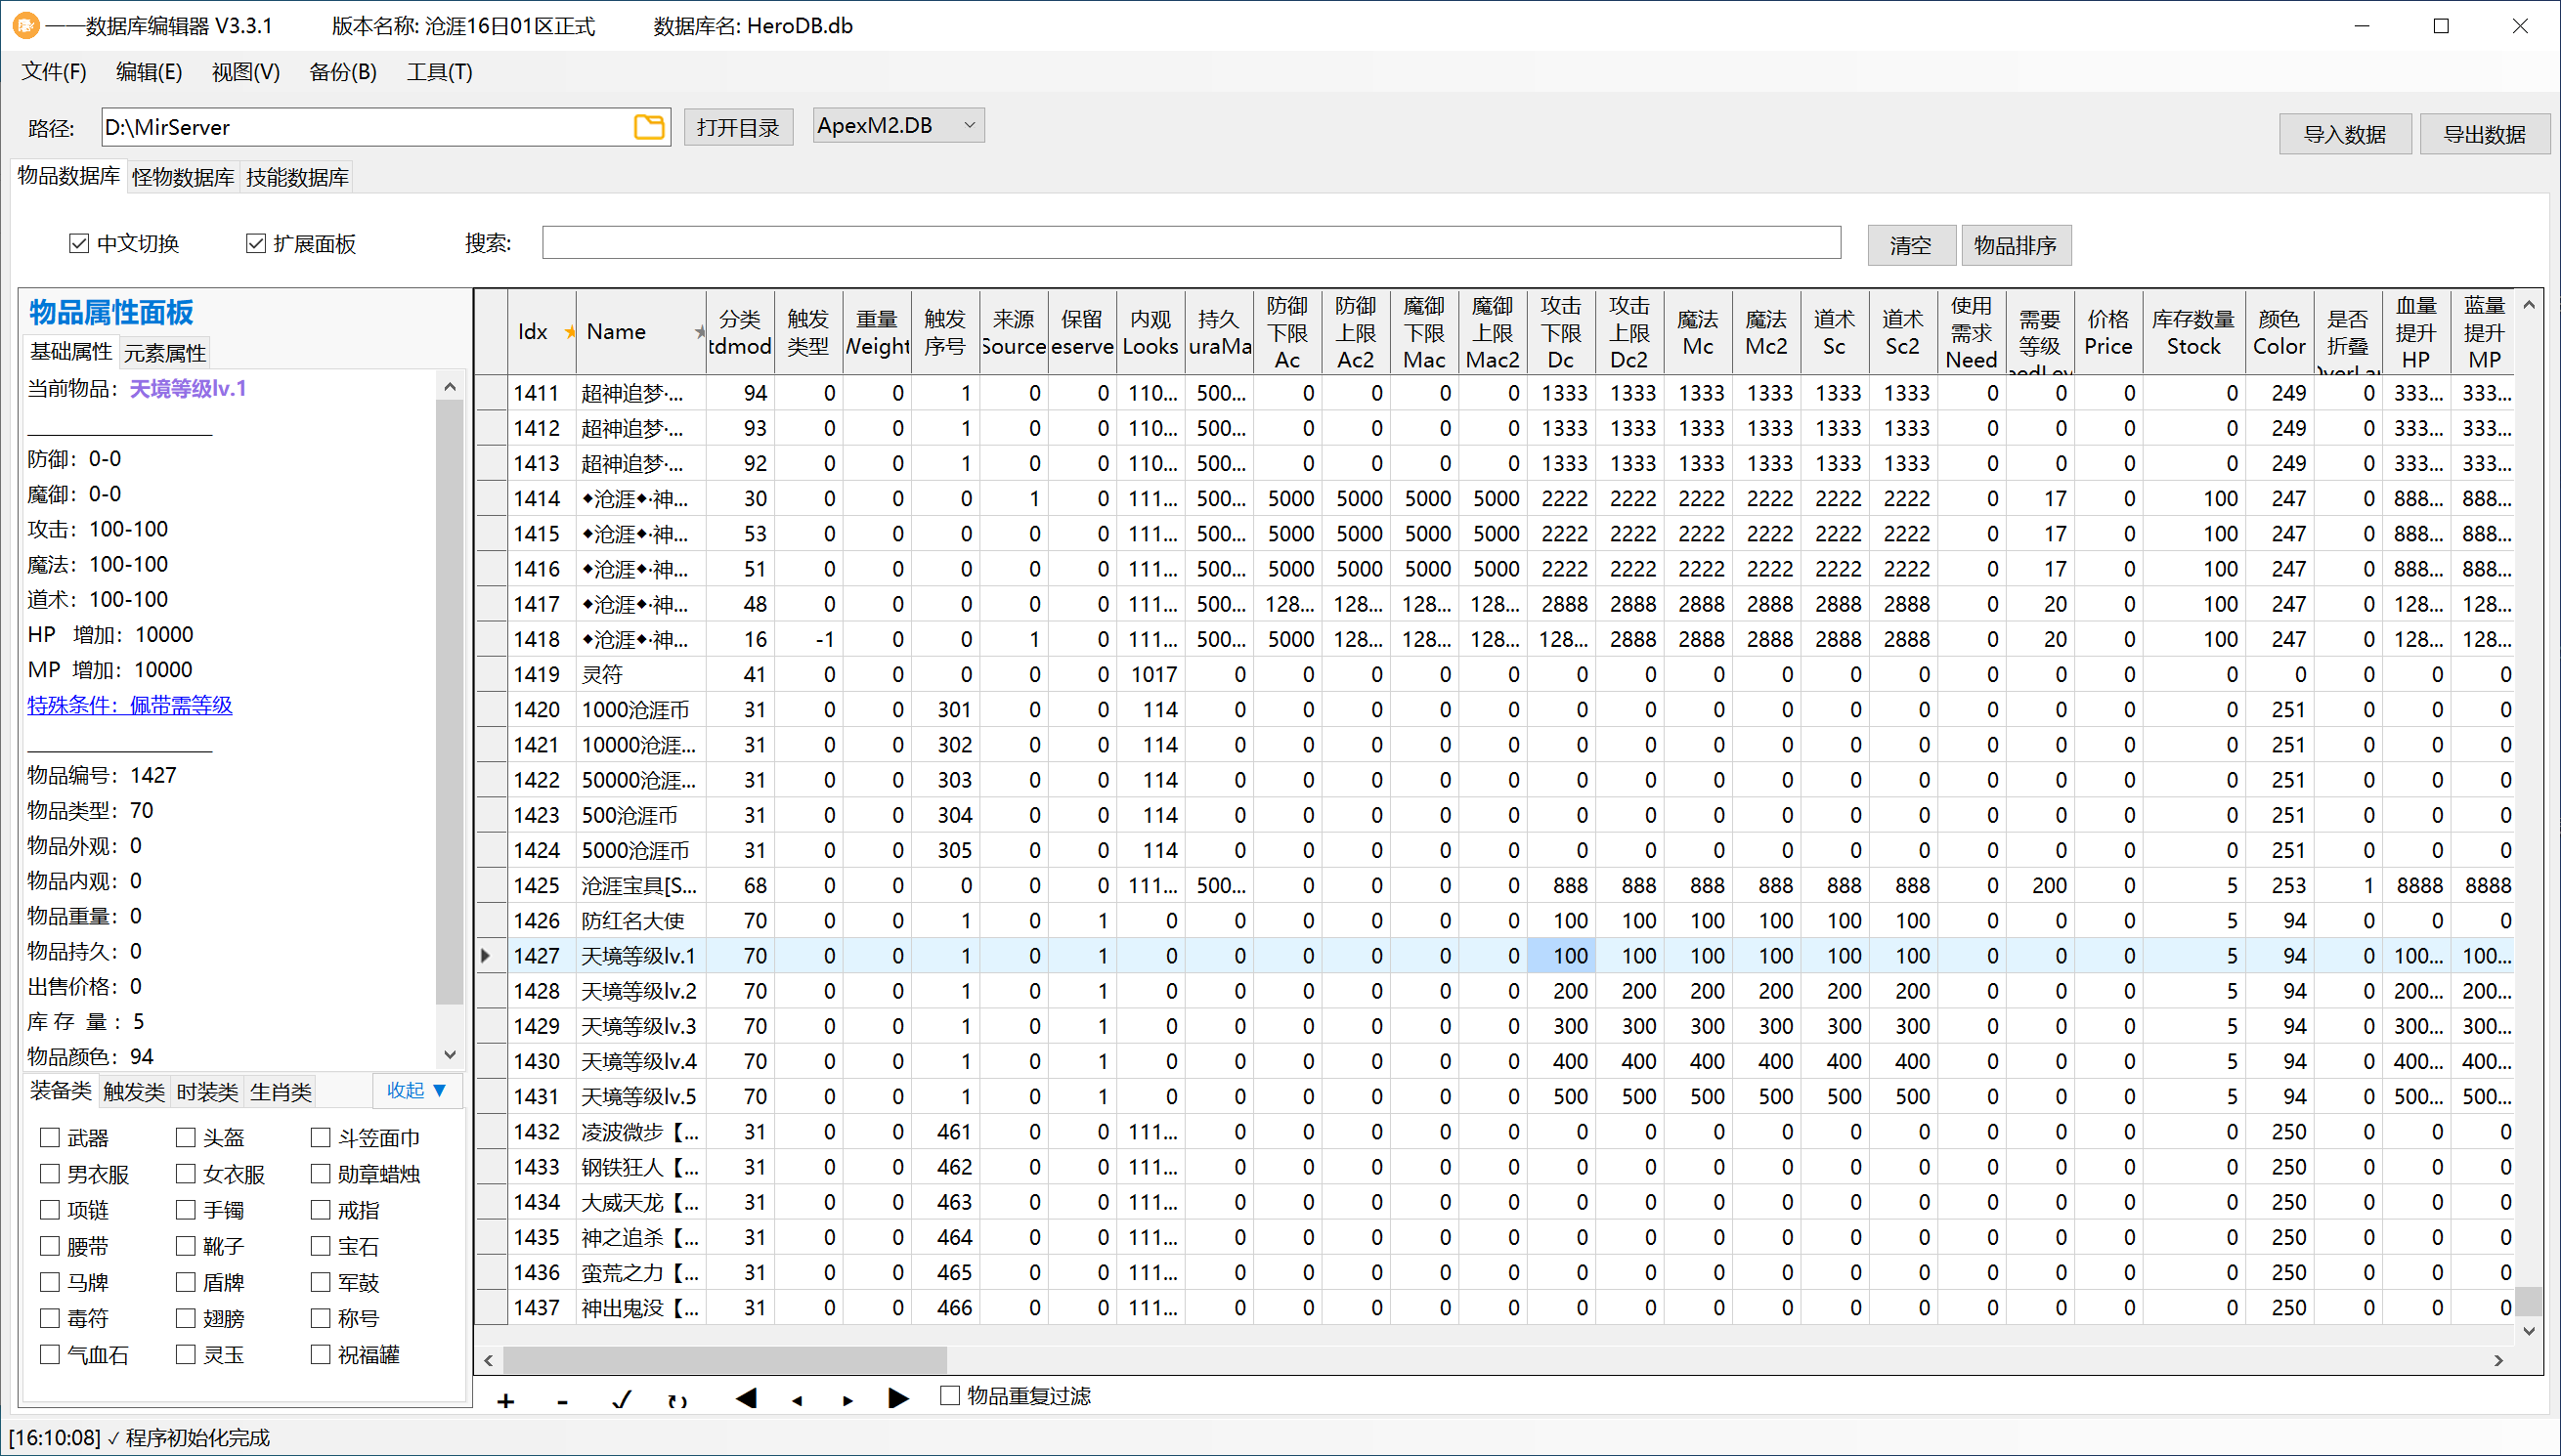2561x1456 pixels.
Task: Check the 男衣服 filter checkbox
Action: point(50,1173)
